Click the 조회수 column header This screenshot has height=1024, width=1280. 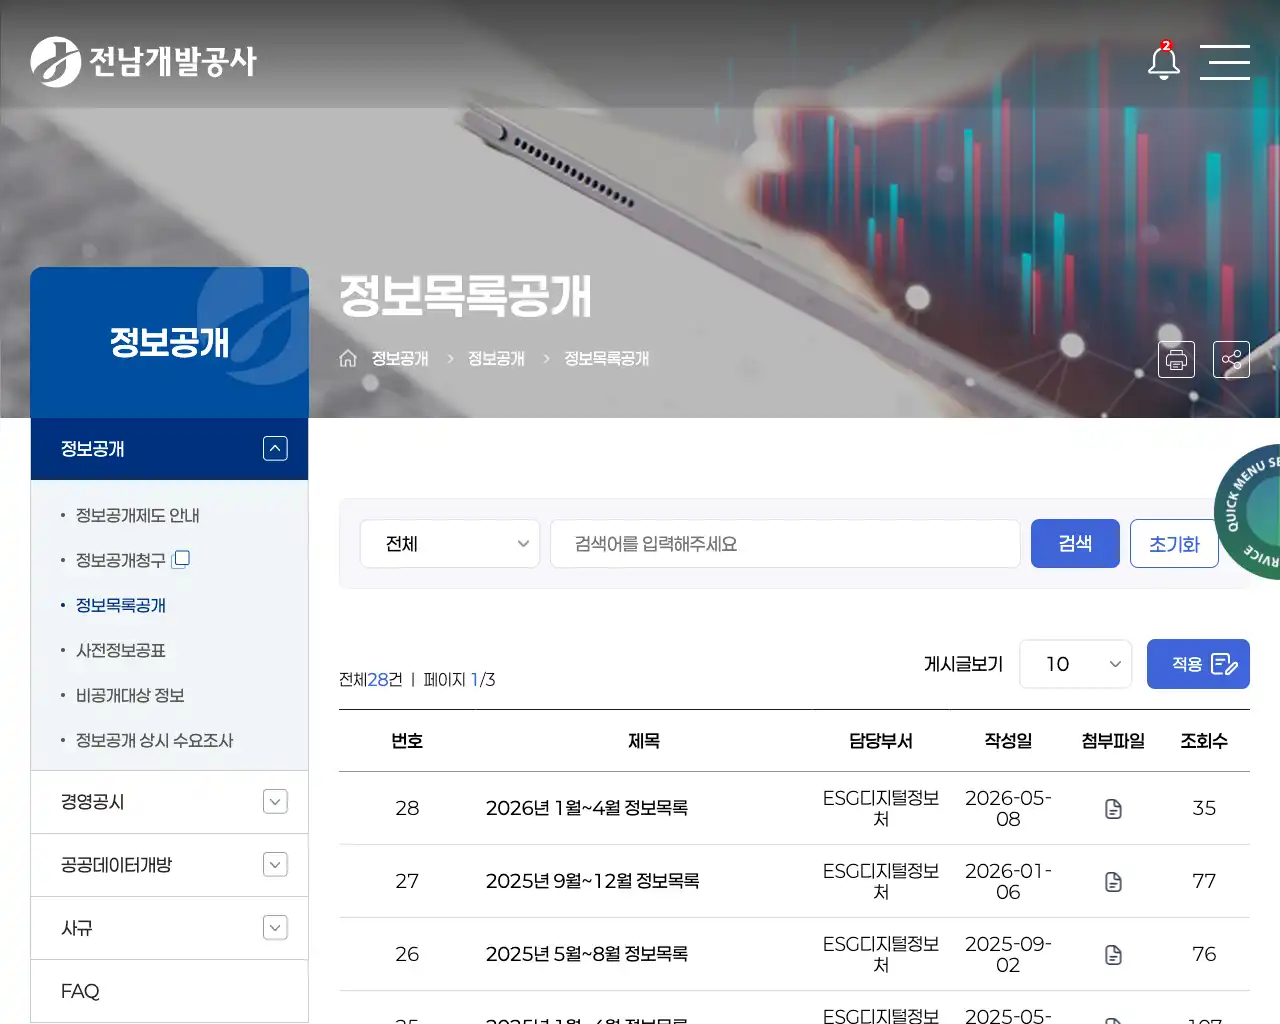click(x=1204, y=741)
